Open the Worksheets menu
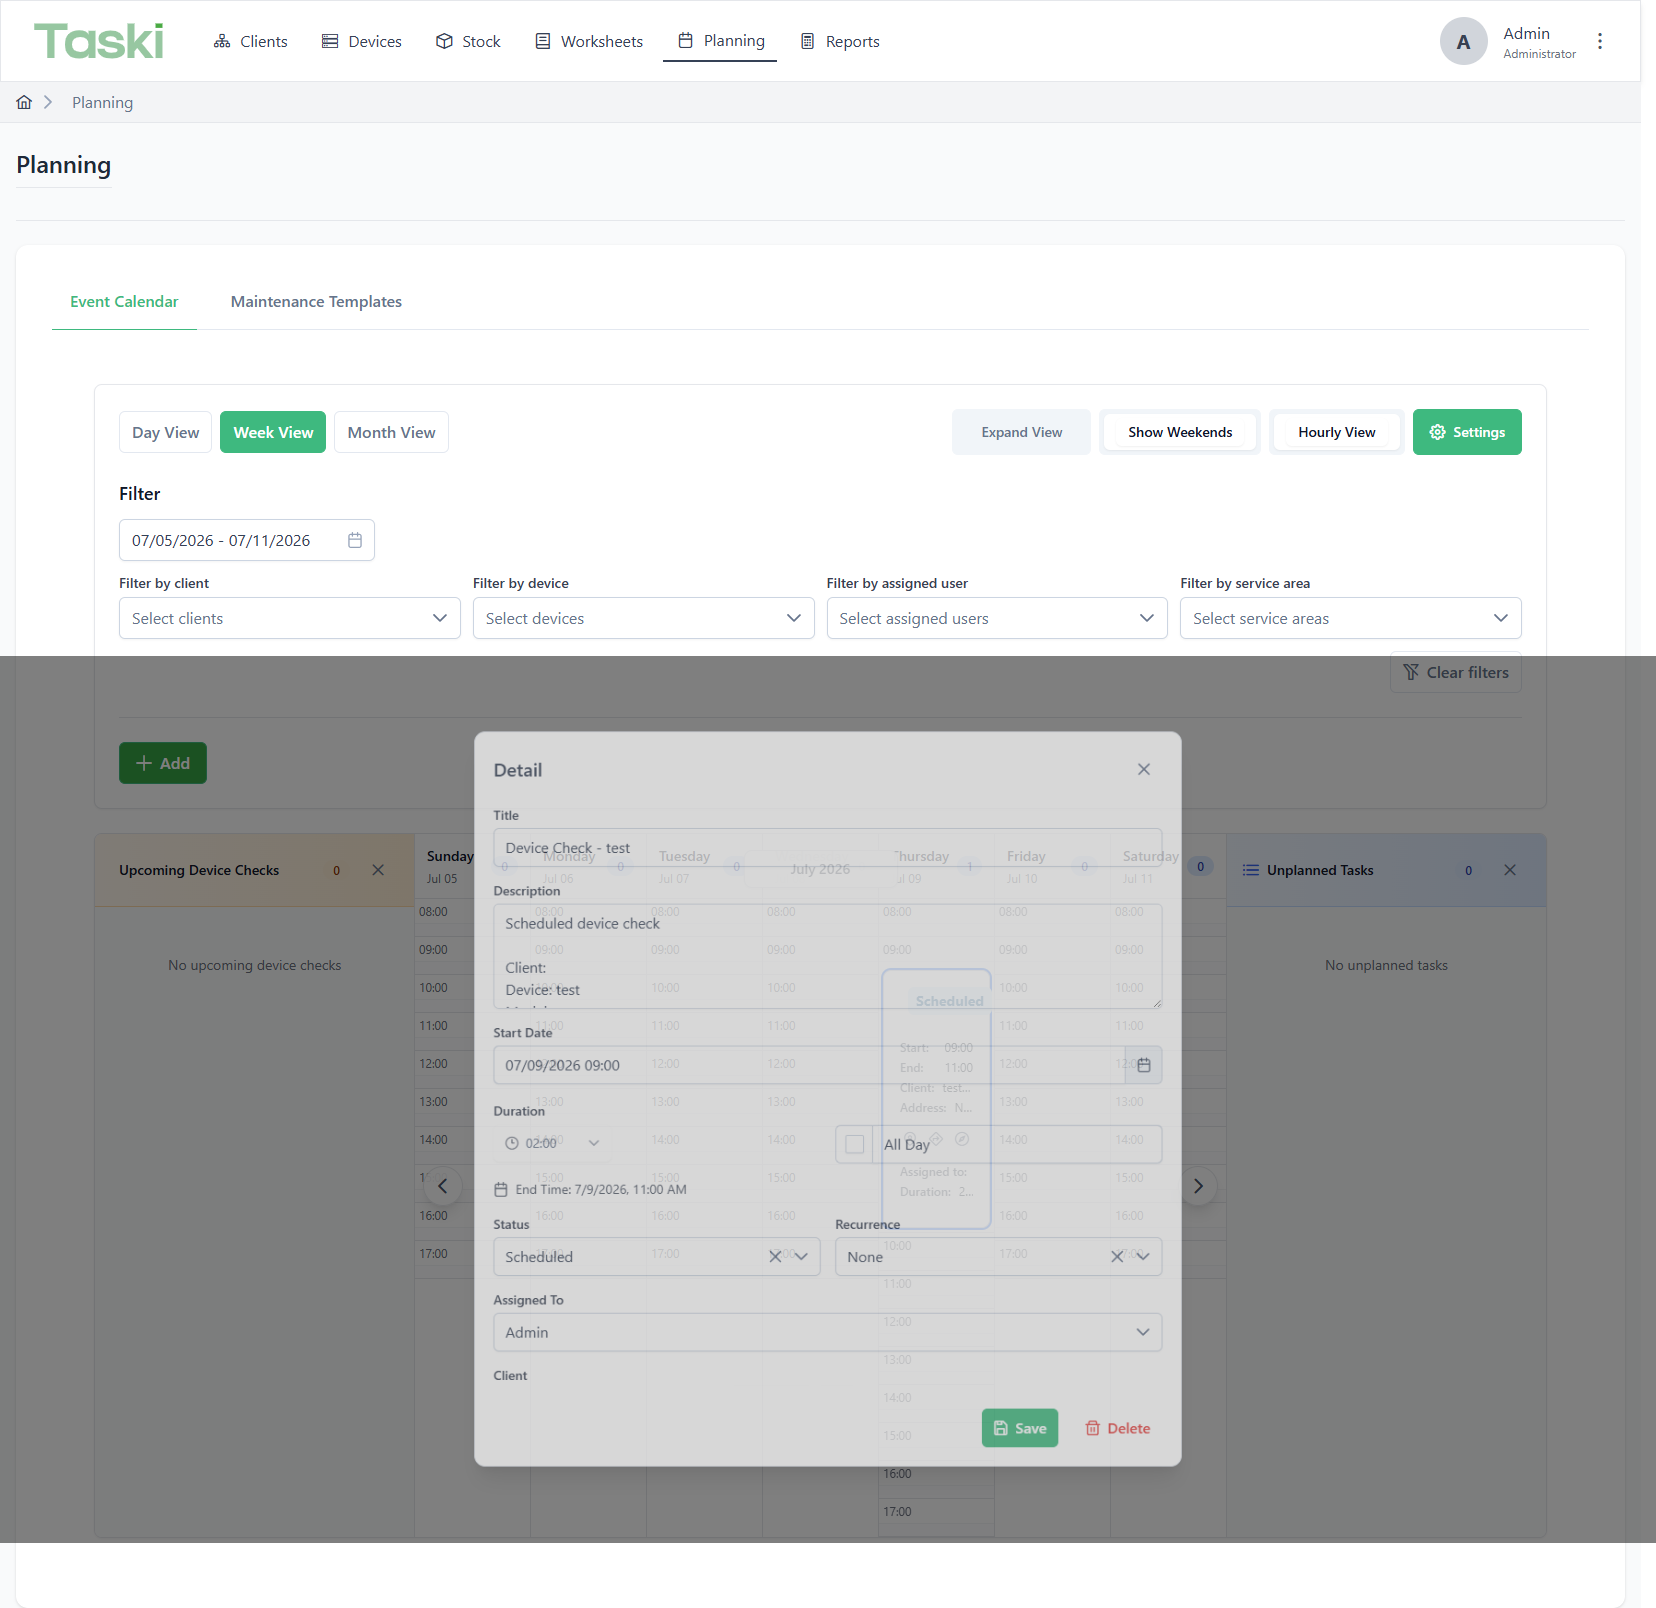The width and height of the screenshot is (1656, 1608). tap(589, 41)
